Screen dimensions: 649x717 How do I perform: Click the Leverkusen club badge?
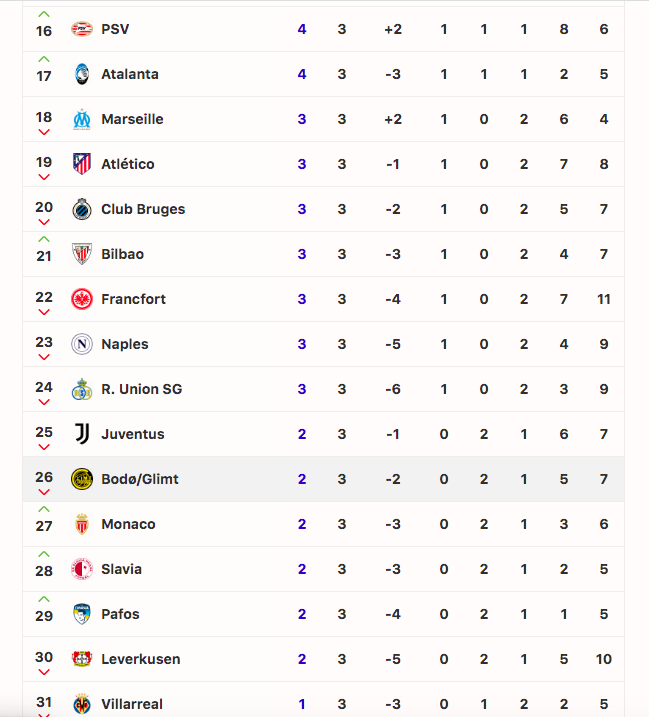click(x=82, y=659)
